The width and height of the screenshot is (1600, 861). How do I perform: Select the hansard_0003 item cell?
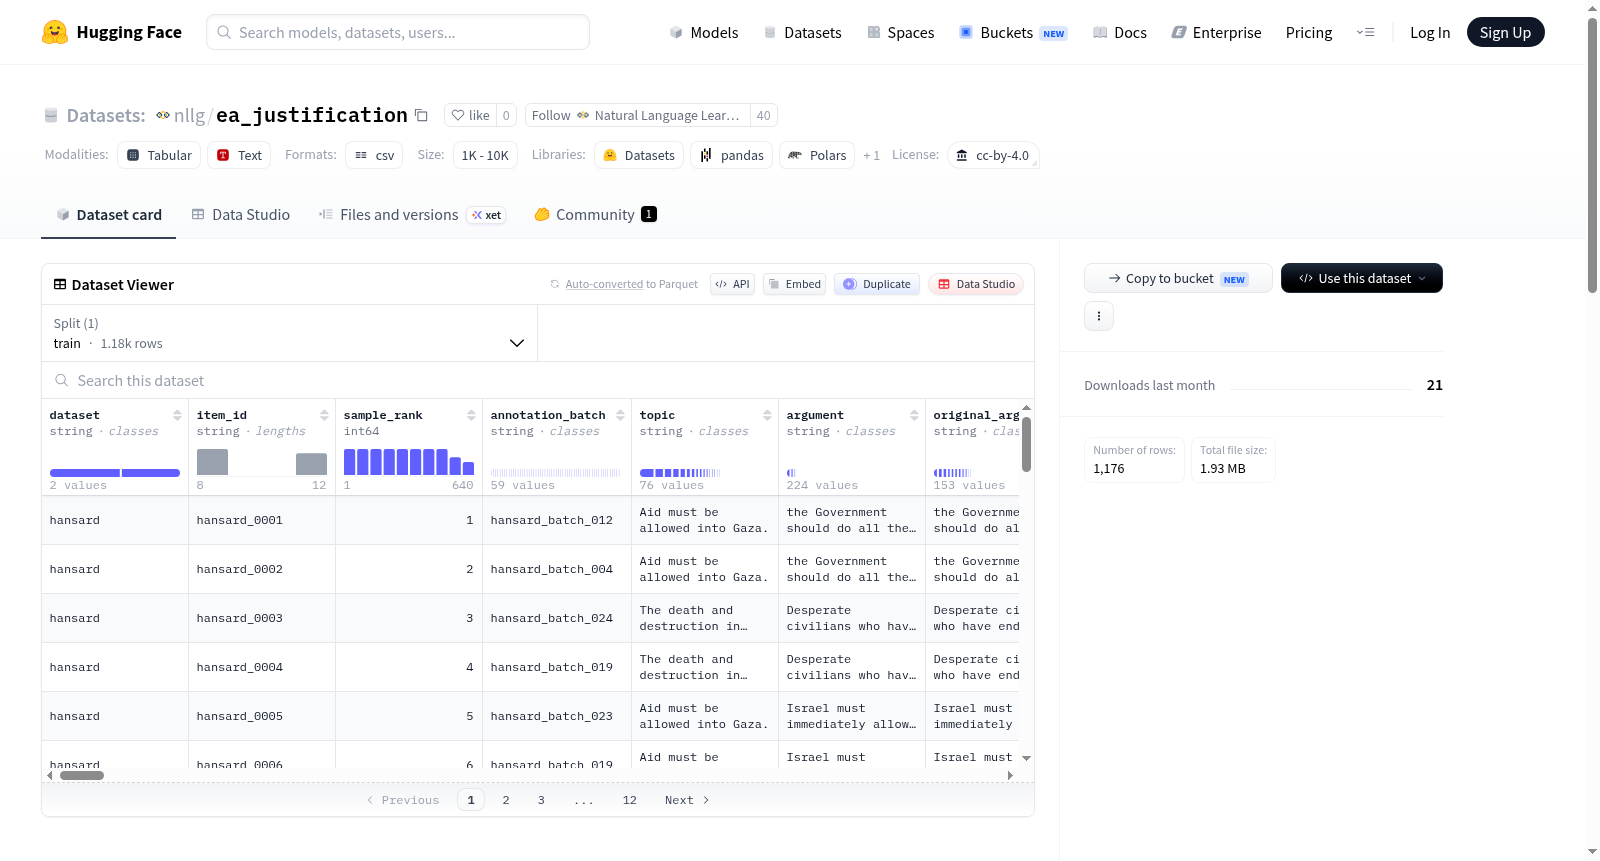[x=262, y=618]
